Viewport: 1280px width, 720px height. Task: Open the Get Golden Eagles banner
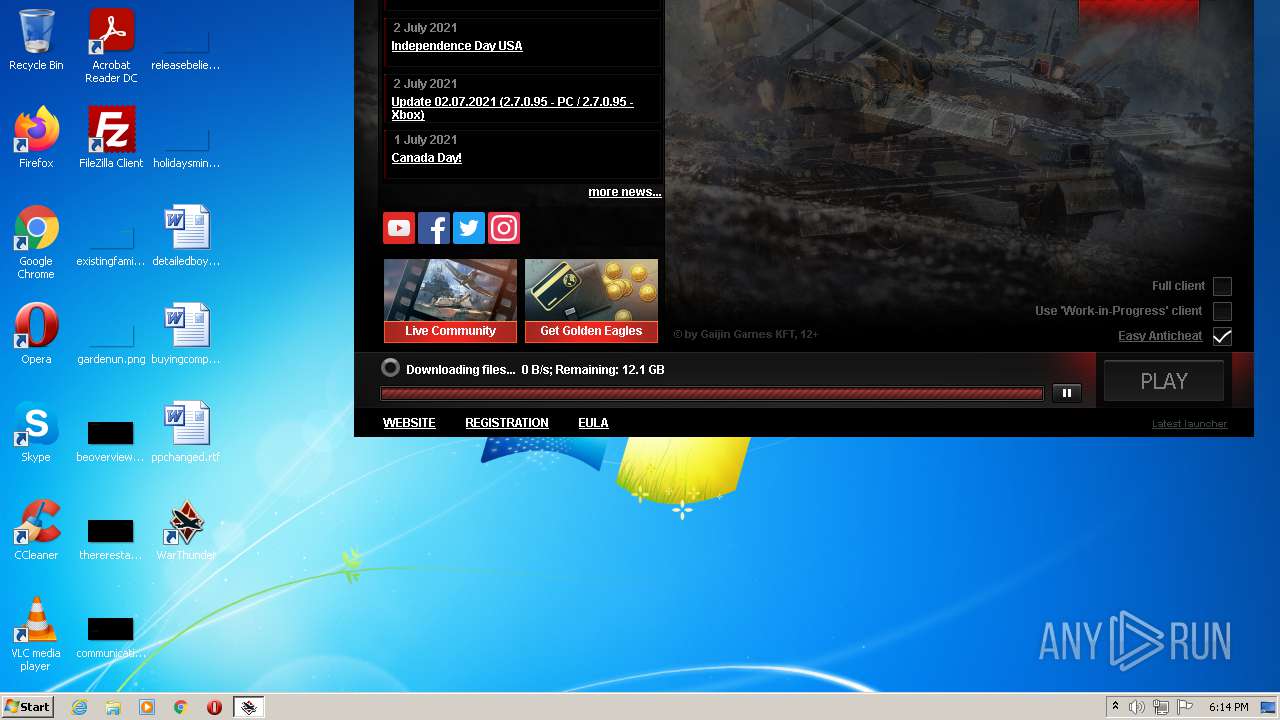pyautogui.click(x=591, y=300)
